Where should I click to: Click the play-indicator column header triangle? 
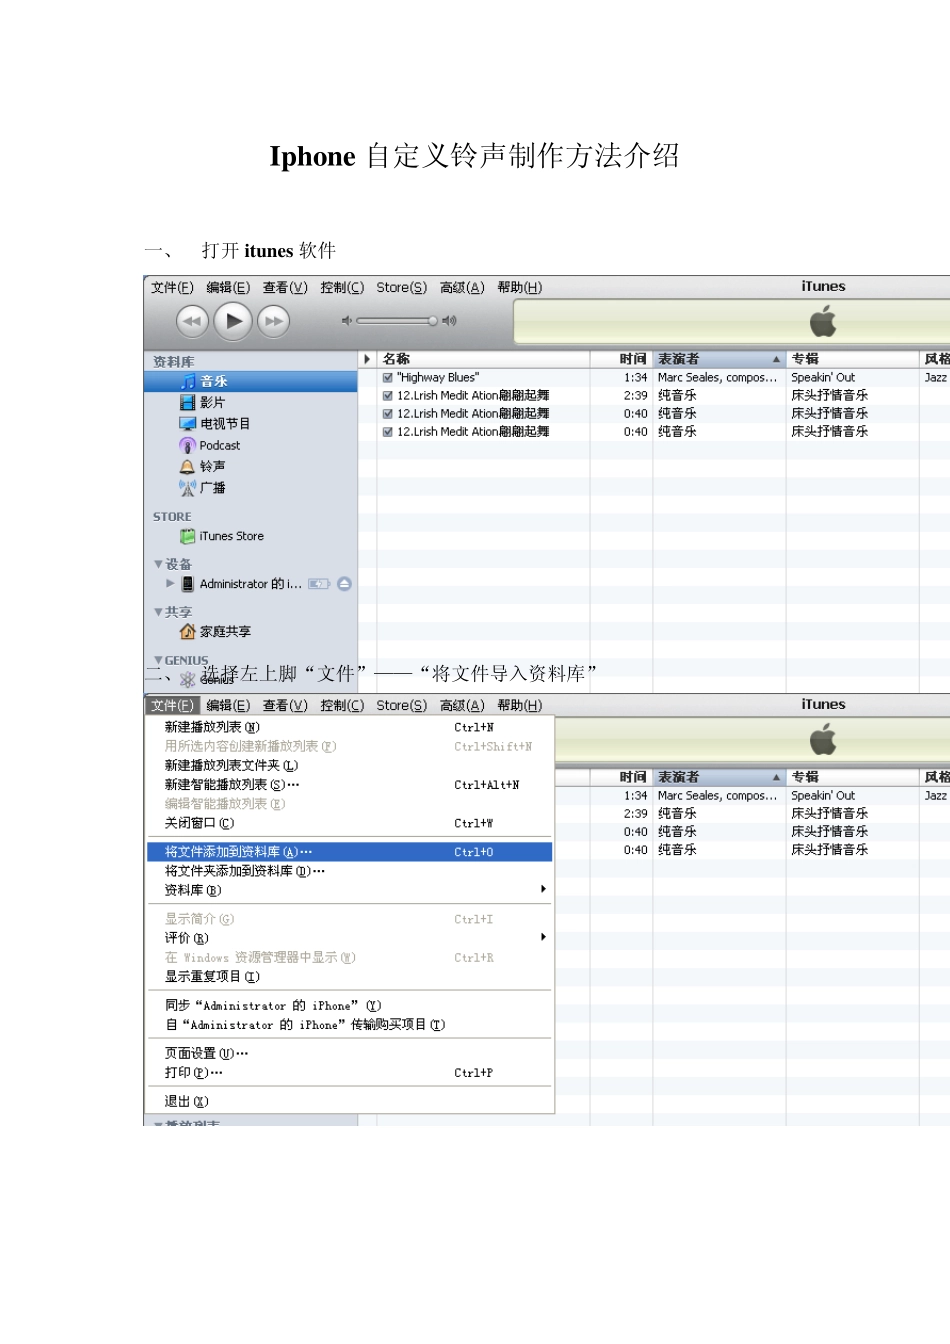(367, 359)
